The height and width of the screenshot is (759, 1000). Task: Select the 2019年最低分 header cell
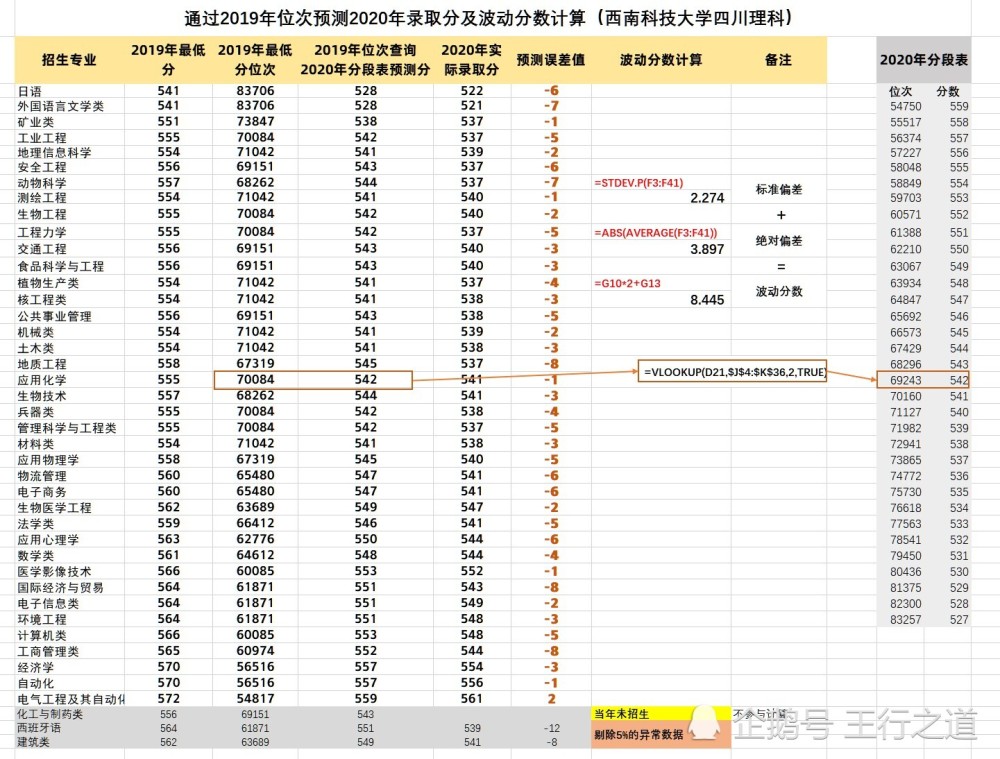pyautogui.click(x=168, y=60)
